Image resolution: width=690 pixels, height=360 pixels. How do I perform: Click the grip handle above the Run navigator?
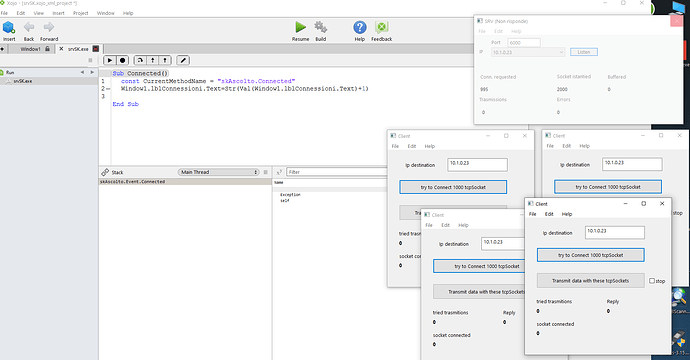[x=90, y=60]
